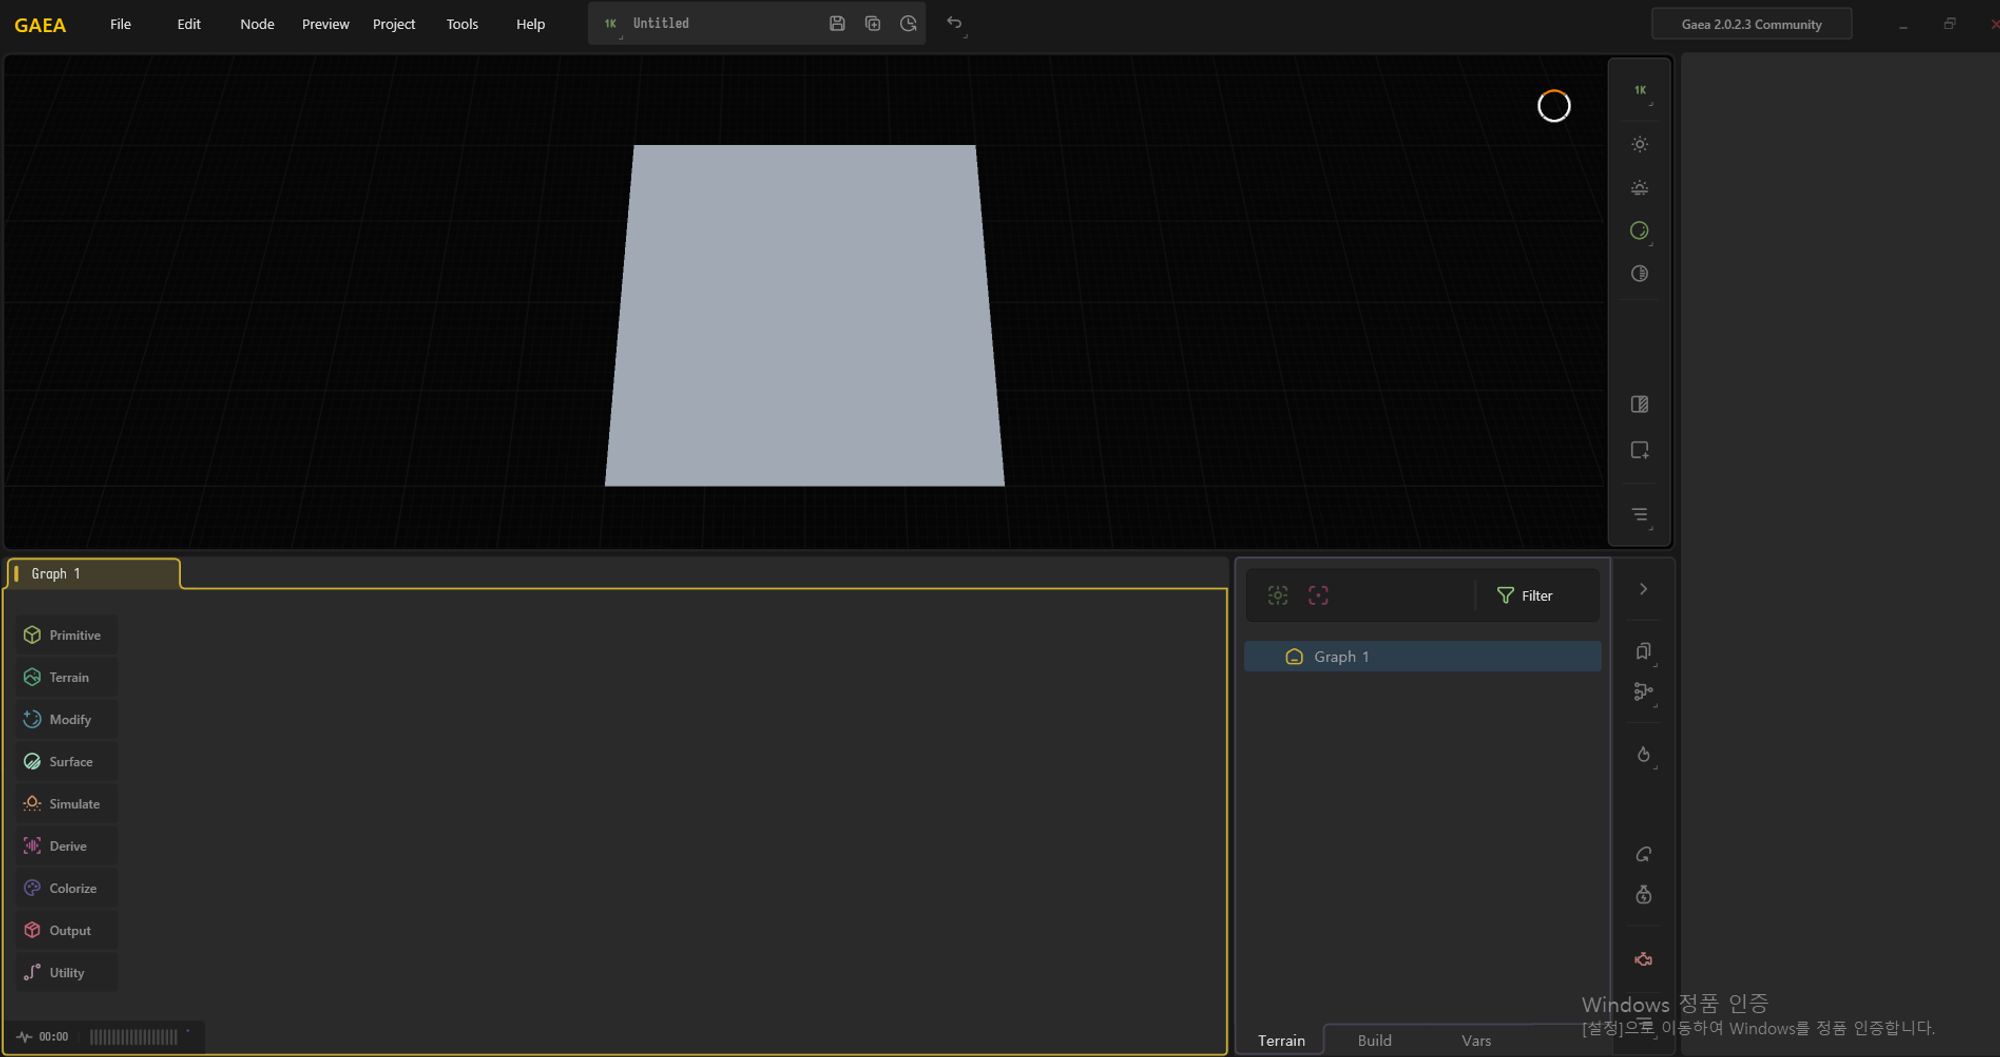This screenshot has width=2000, height=1057.
Task: Open the Node menu
Action: coord(257,24)
